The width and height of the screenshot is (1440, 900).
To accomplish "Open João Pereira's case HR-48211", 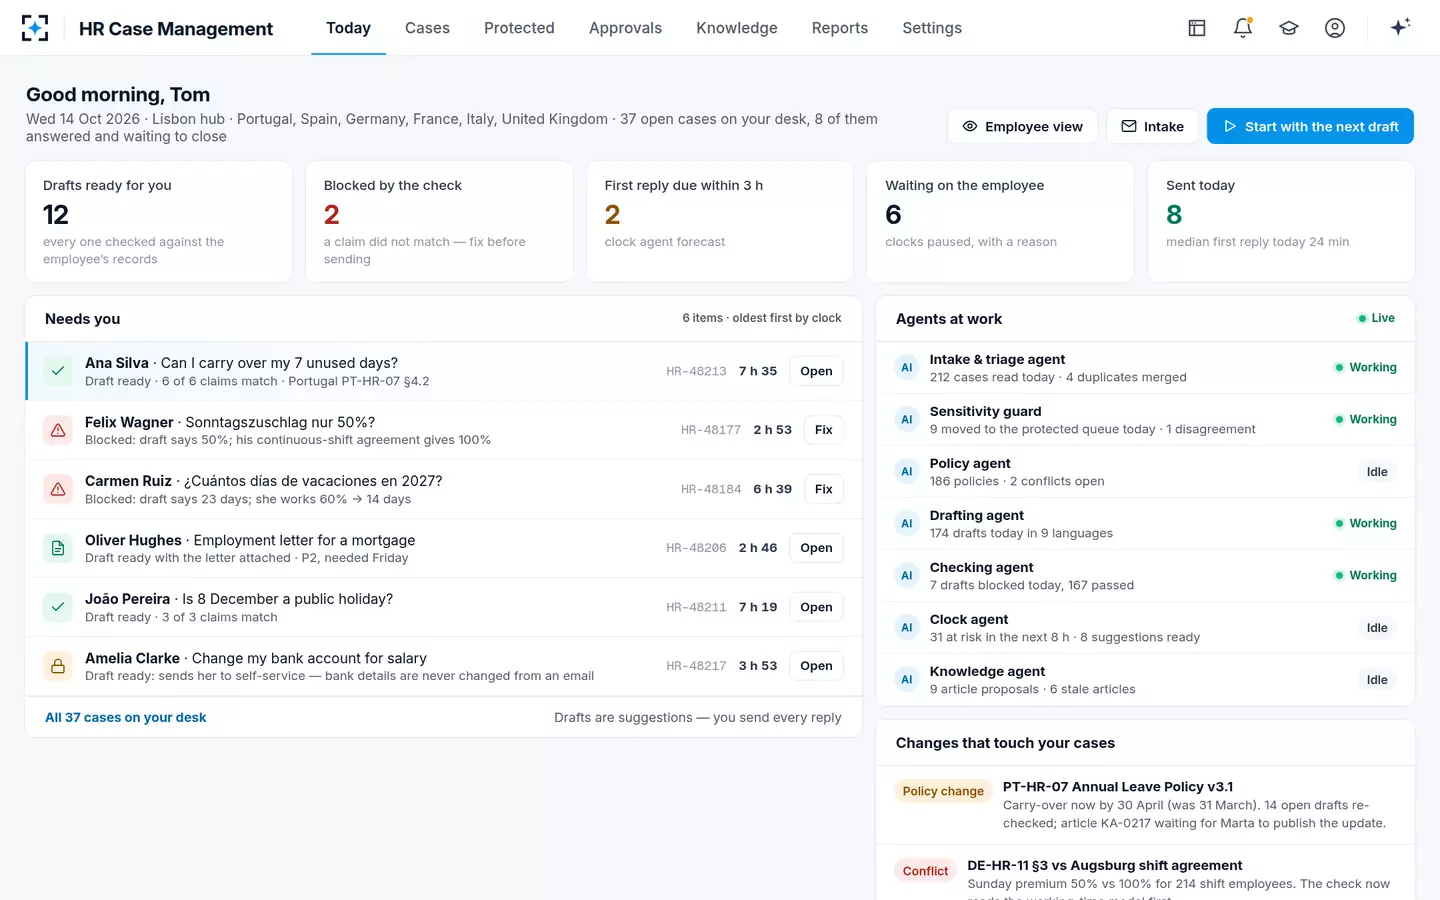I will coord(816,607).
